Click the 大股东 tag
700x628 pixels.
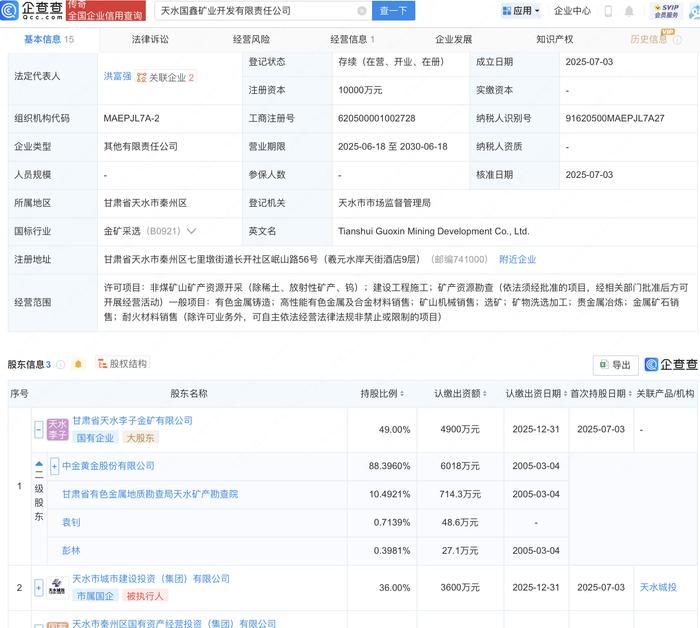140,438
